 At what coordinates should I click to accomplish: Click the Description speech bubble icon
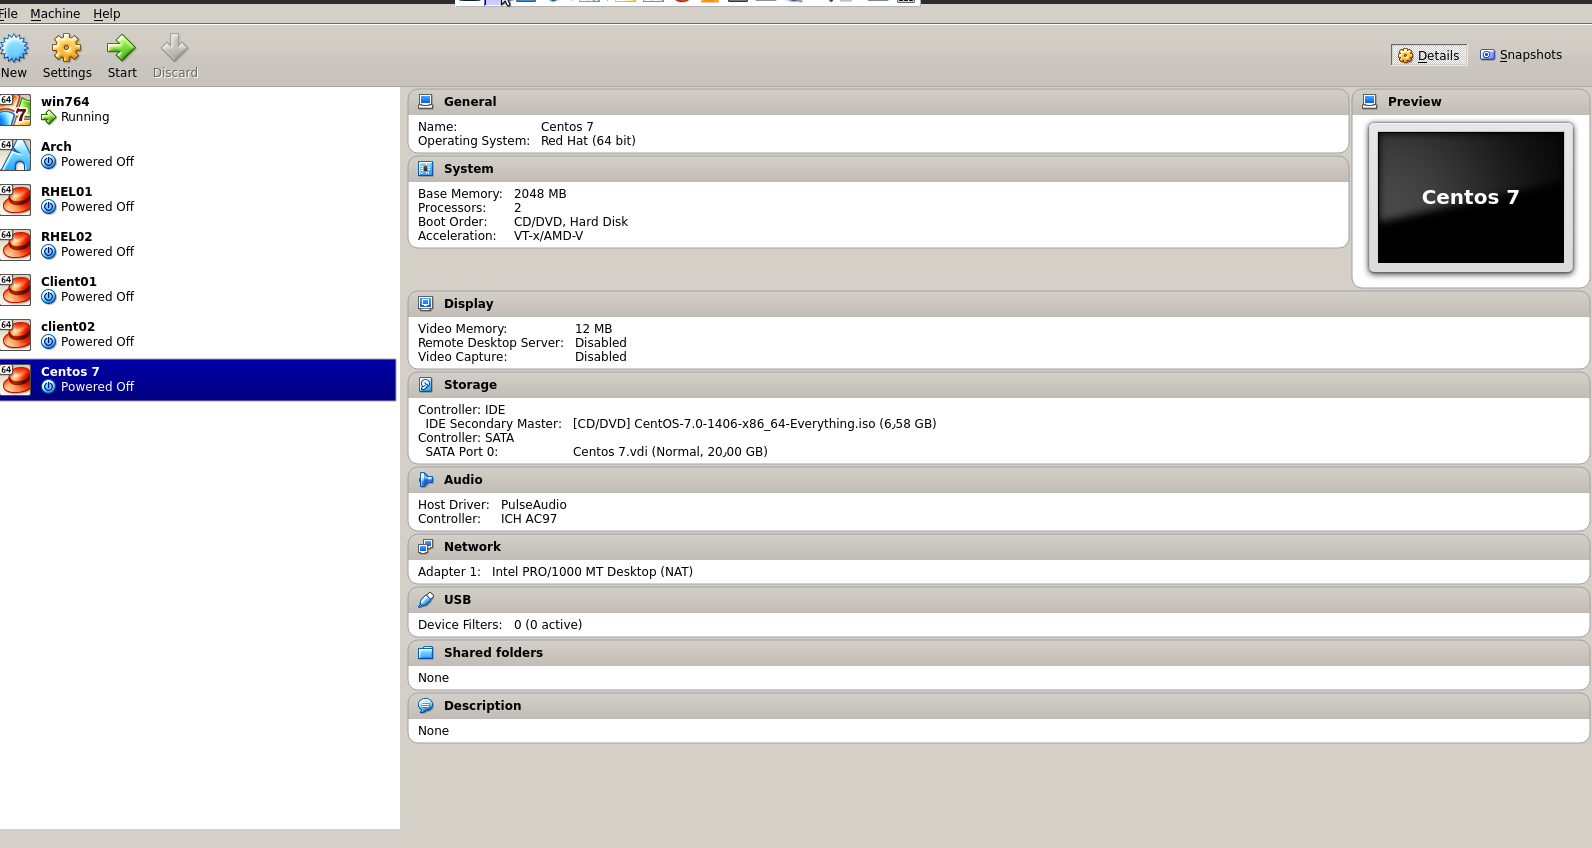(x=426, y=706)
